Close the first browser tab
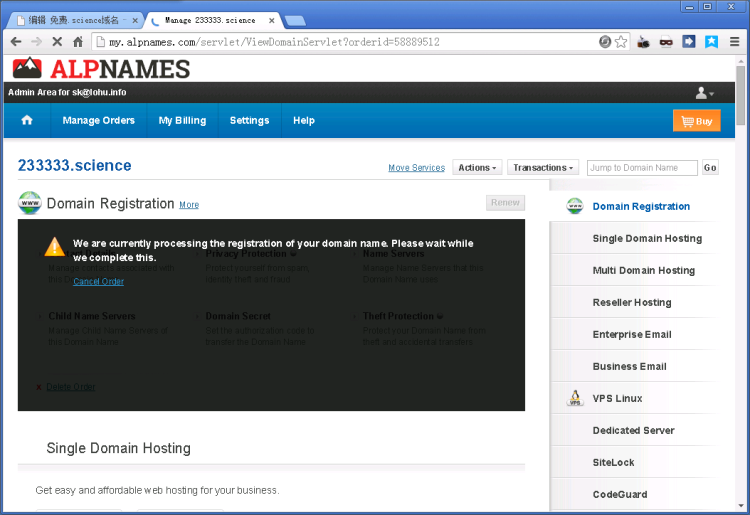This screenshot has width=750, height=515. [x=135, y=21]
